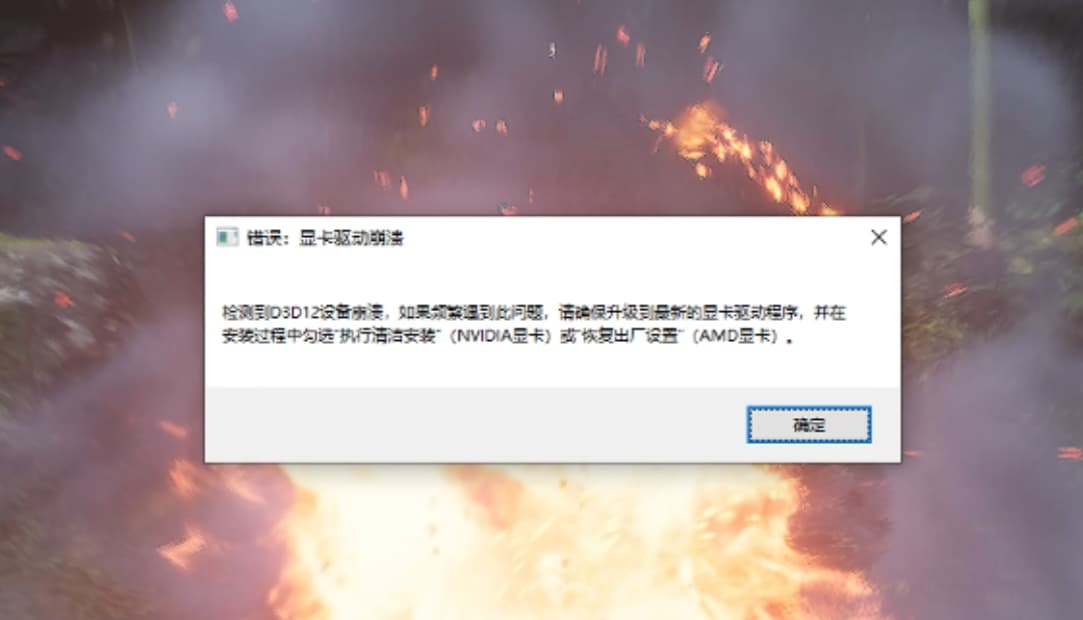Screen dimensions: 1083x620
Task: Click the blank white area under the message
Action: tap(553, 366)
